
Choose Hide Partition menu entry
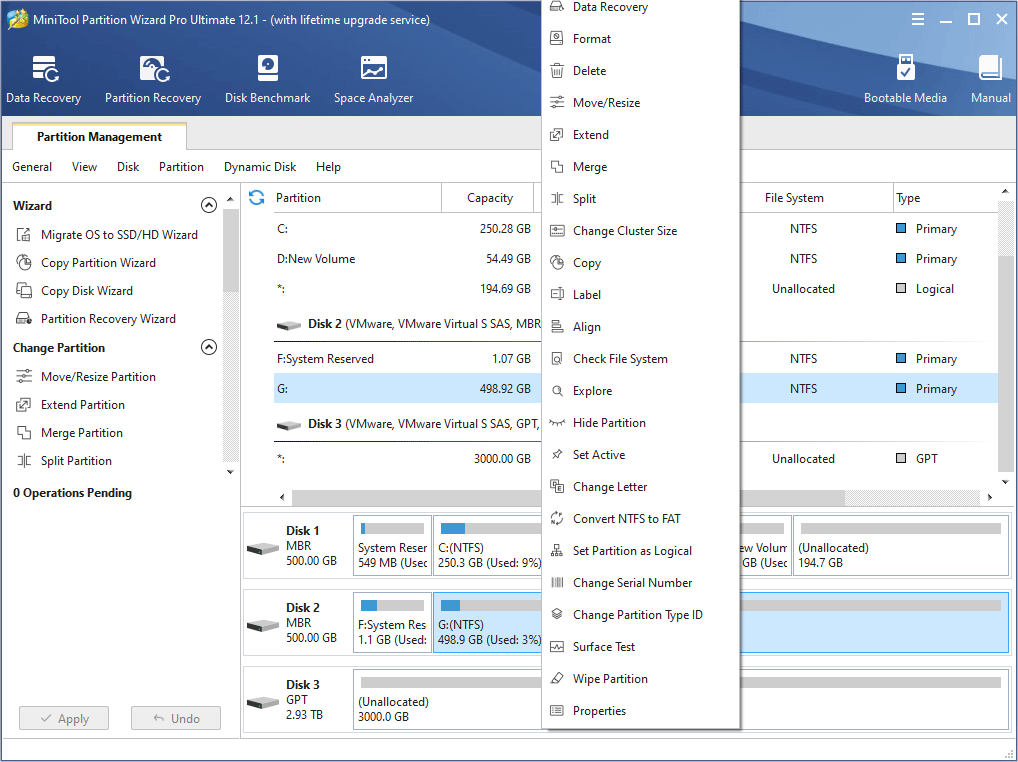point(640,423)
